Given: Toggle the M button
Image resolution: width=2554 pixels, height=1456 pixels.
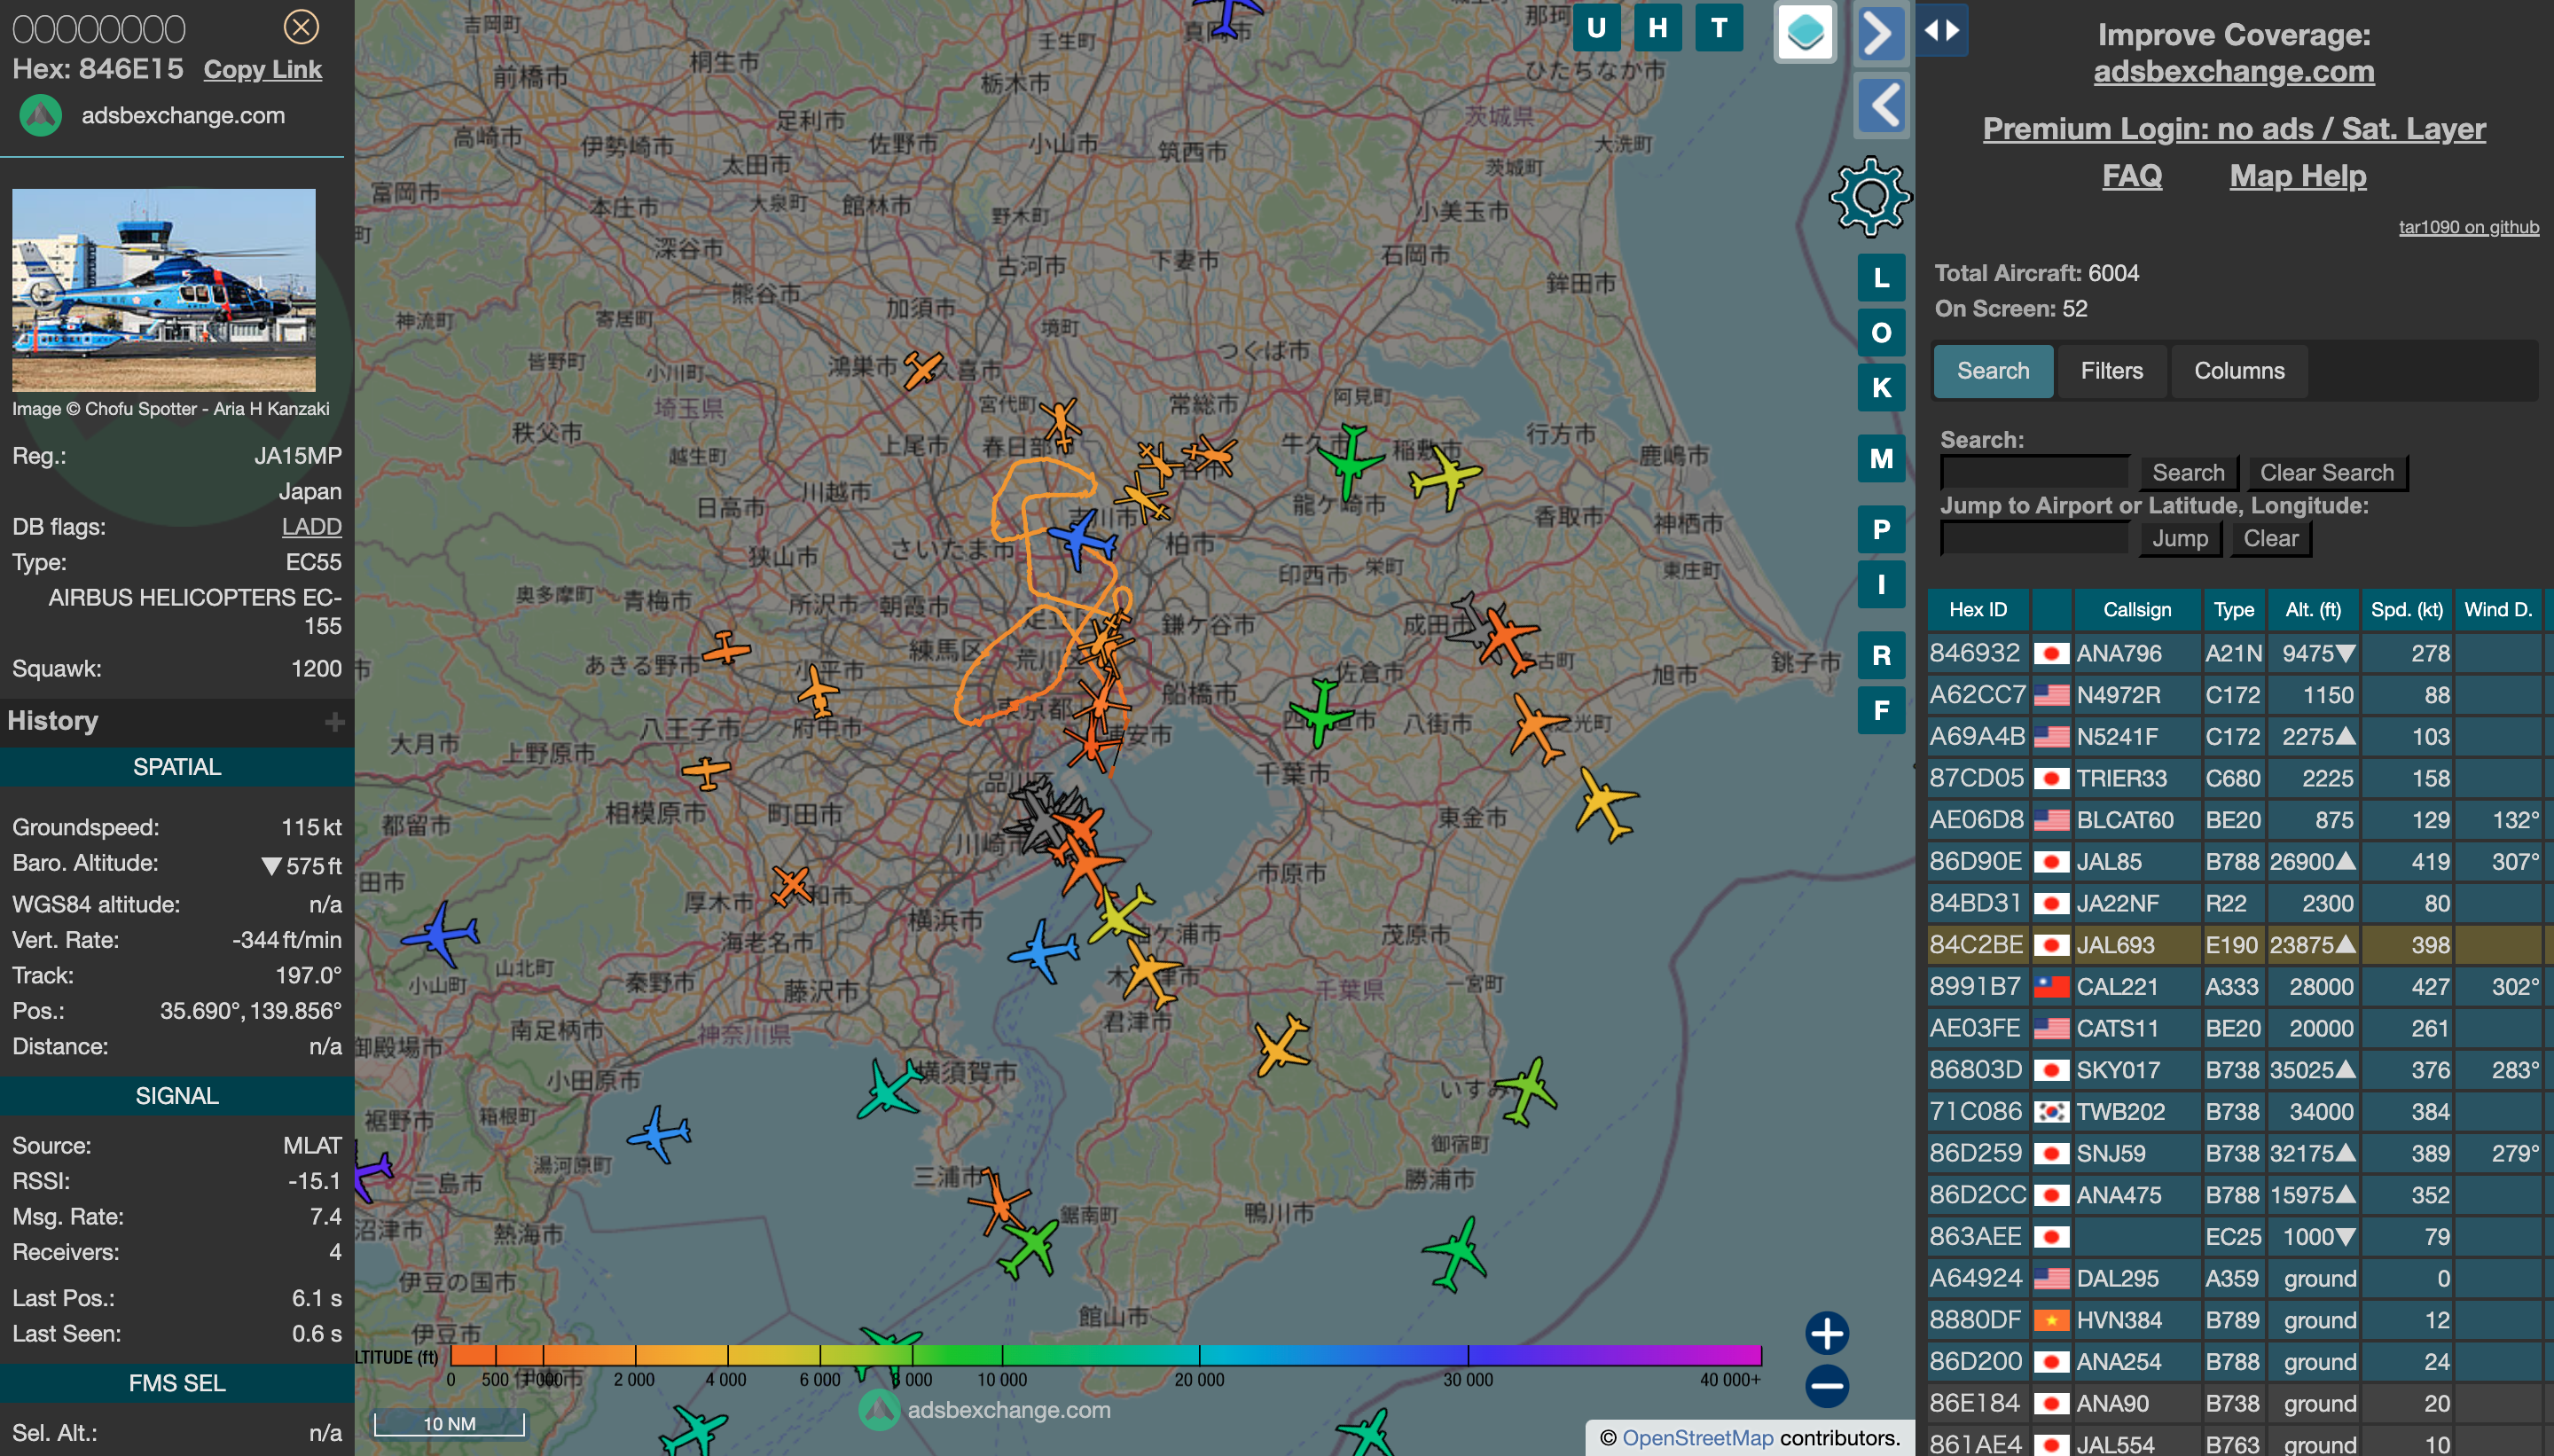Looking at the screenshot, I should coord(1881,459).
